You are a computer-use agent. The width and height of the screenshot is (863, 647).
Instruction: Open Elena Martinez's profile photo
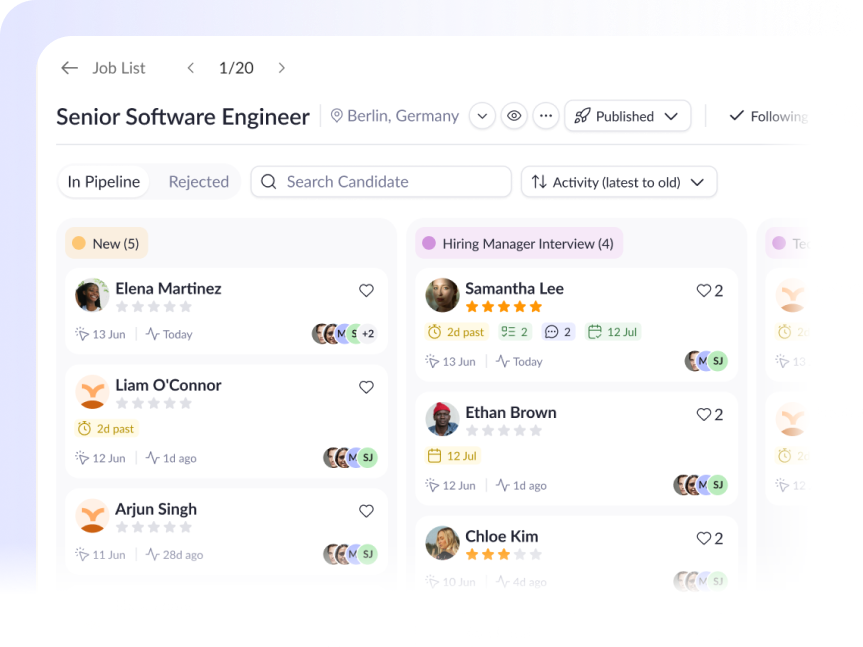coord(92,295)
